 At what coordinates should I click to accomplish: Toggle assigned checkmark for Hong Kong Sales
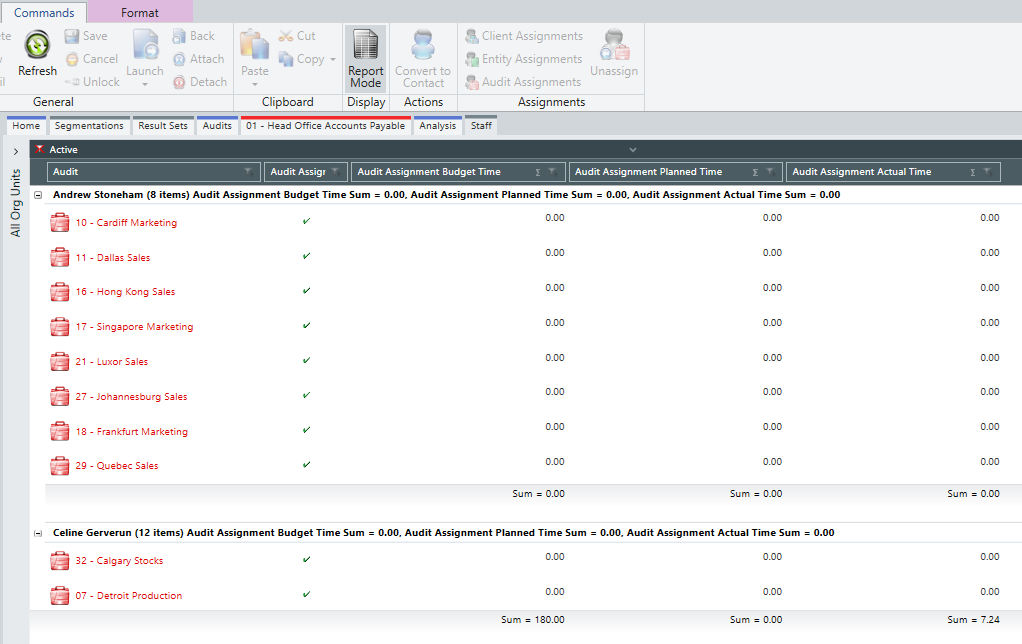[306, 290]
